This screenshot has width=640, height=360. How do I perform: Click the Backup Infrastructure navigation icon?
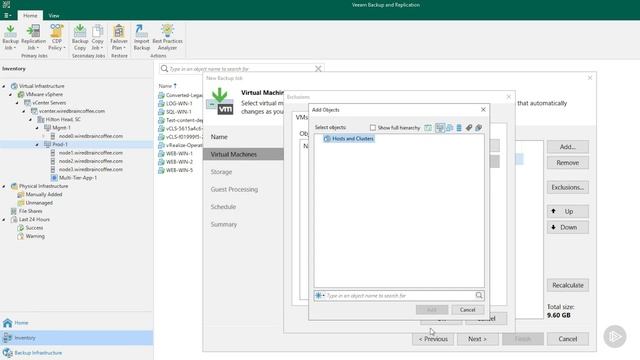[x=7, y=353]
